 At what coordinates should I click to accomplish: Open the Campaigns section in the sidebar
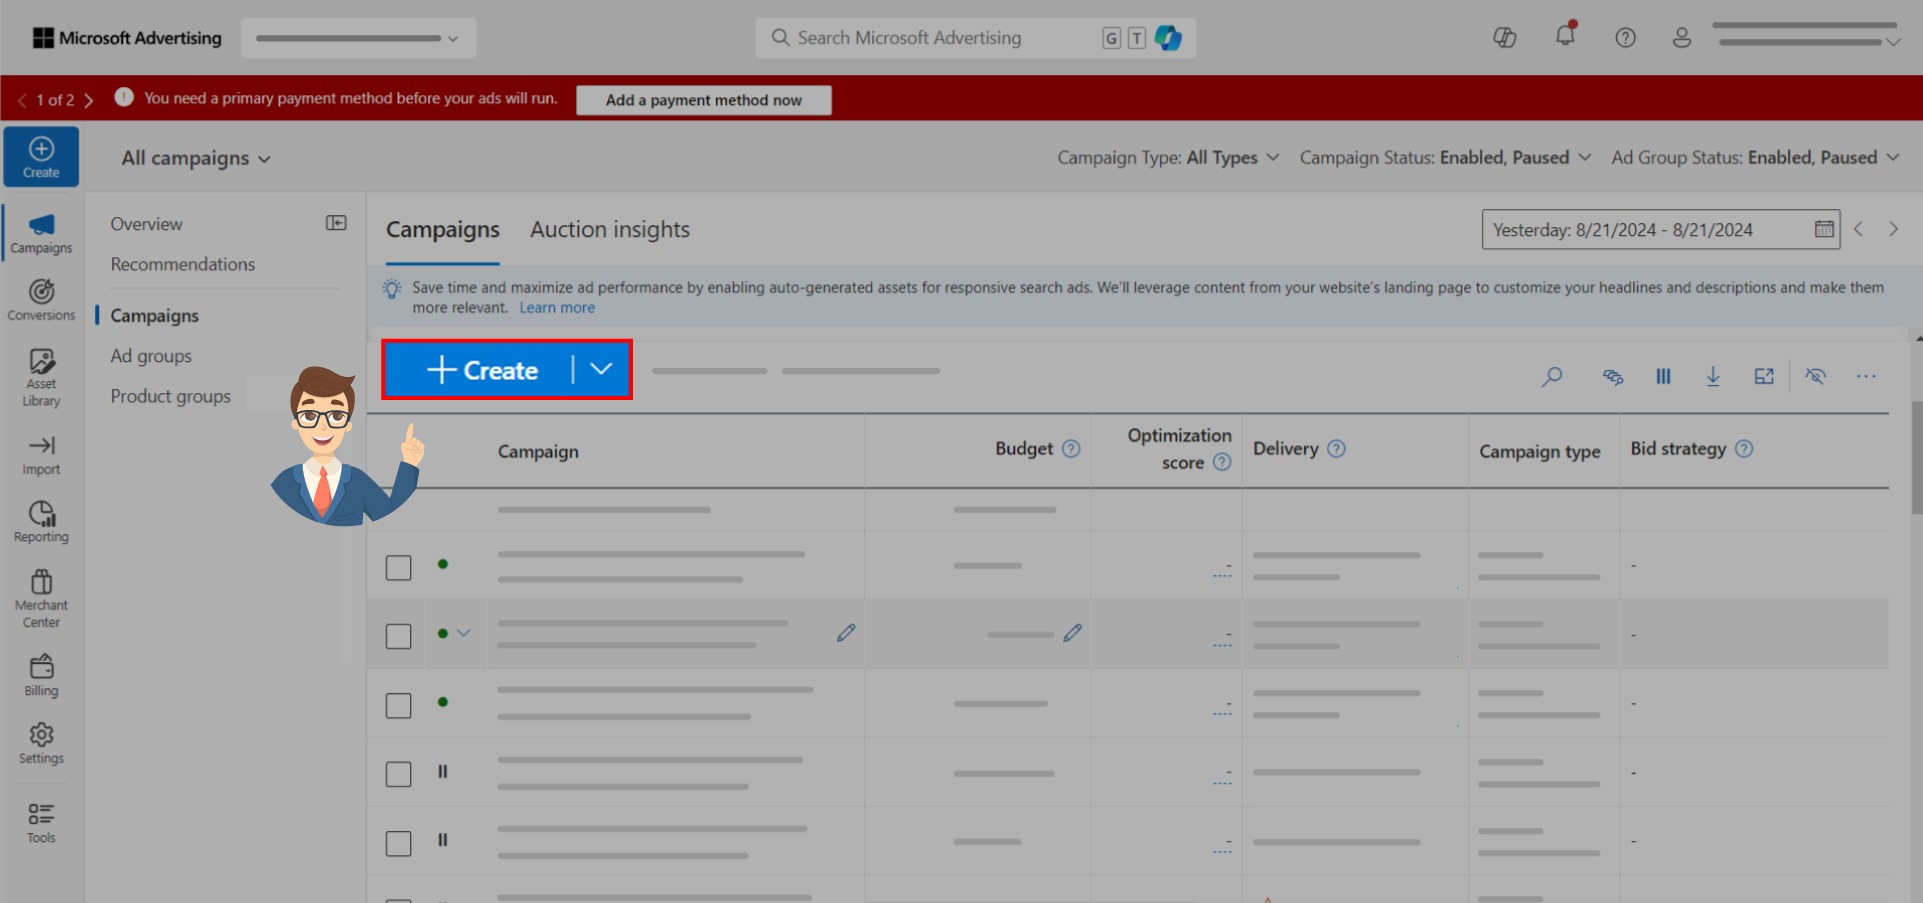[x=41, y=234]
